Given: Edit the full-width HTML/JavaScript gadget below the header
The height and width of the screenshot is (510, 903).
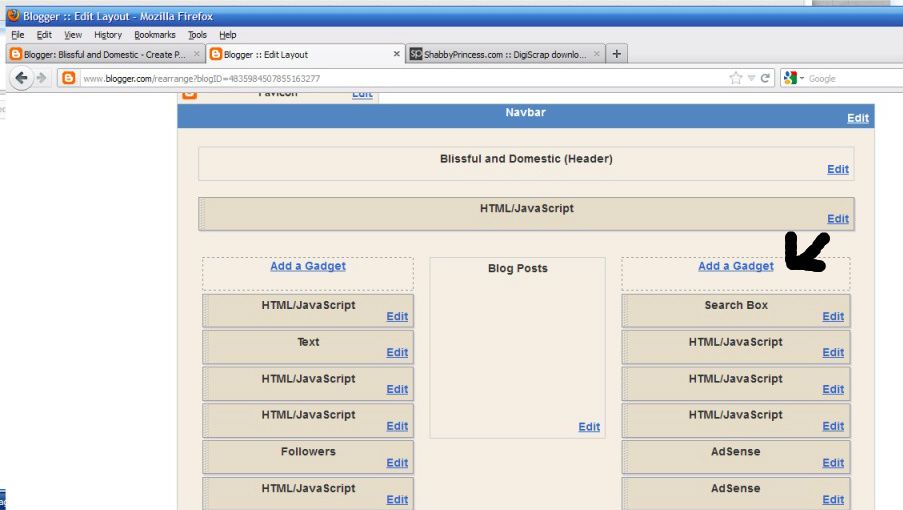Looking at the screenshot, I should [x=838, y=219].
